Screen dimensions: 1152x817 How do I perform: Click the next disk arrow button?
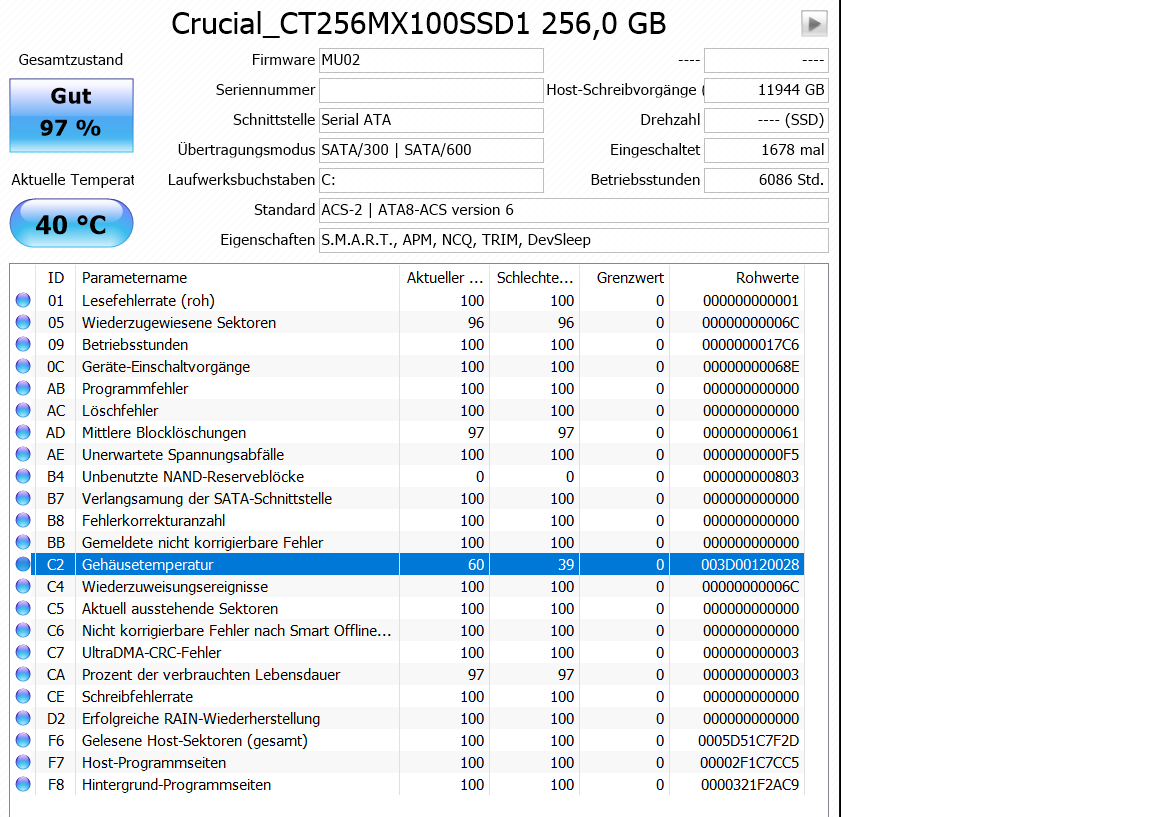814,24
